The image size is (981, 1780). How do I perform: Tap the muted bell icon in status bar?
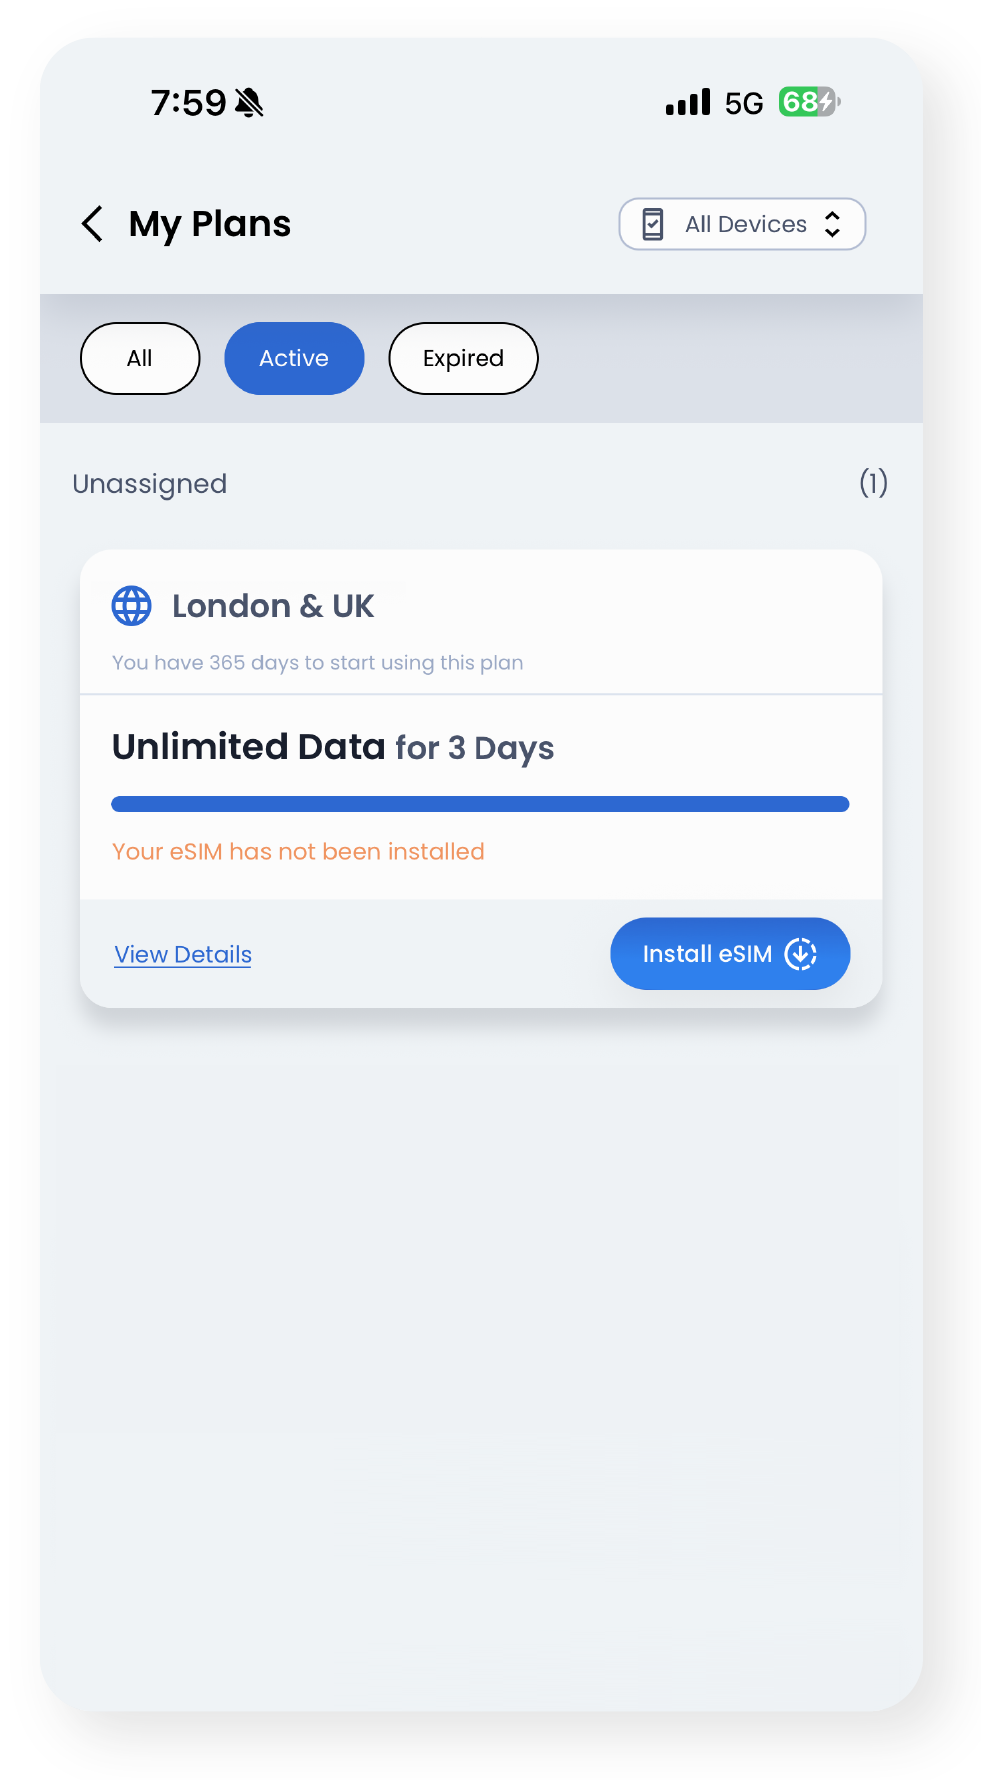click(x=249, y=102)
